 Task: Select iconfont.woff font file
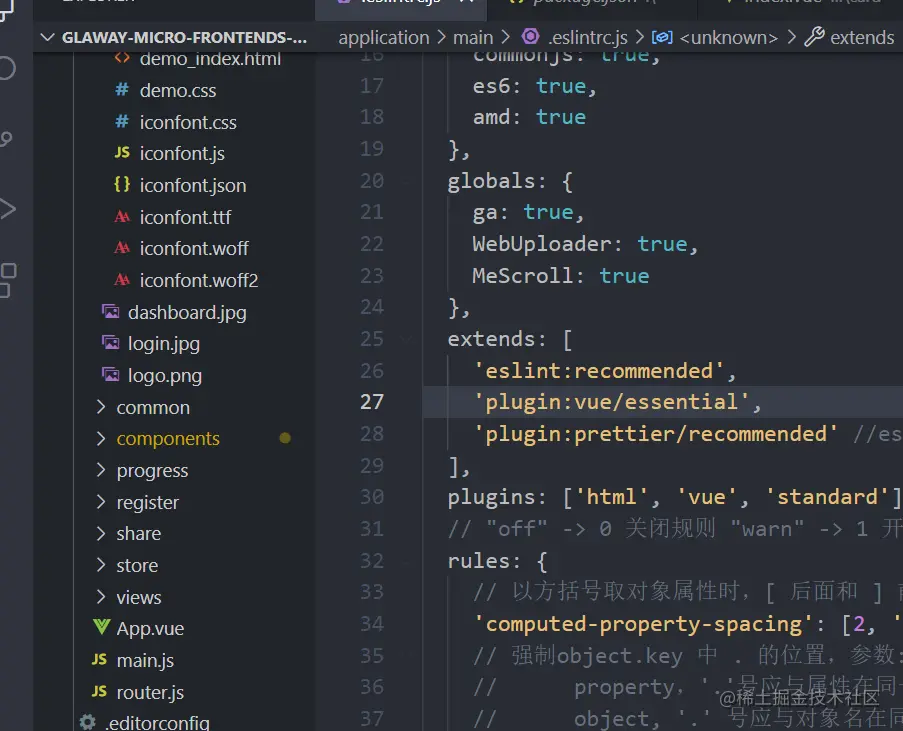[x=194, y=248]
